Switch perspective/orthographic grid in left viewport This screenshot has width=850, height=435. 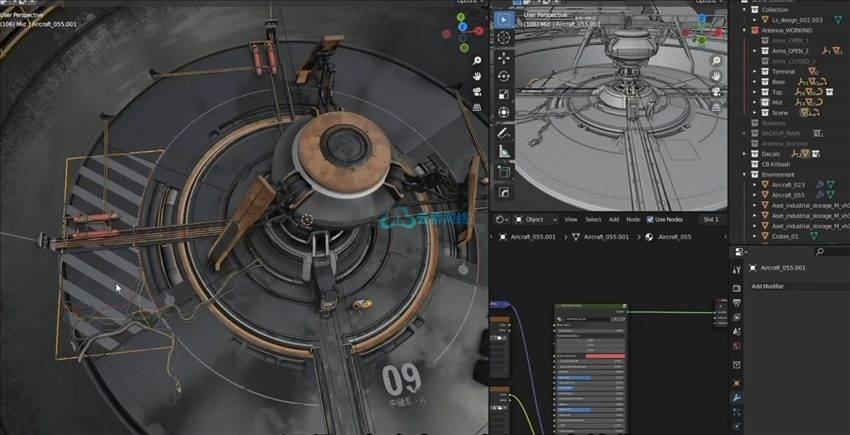coord(477,107)
